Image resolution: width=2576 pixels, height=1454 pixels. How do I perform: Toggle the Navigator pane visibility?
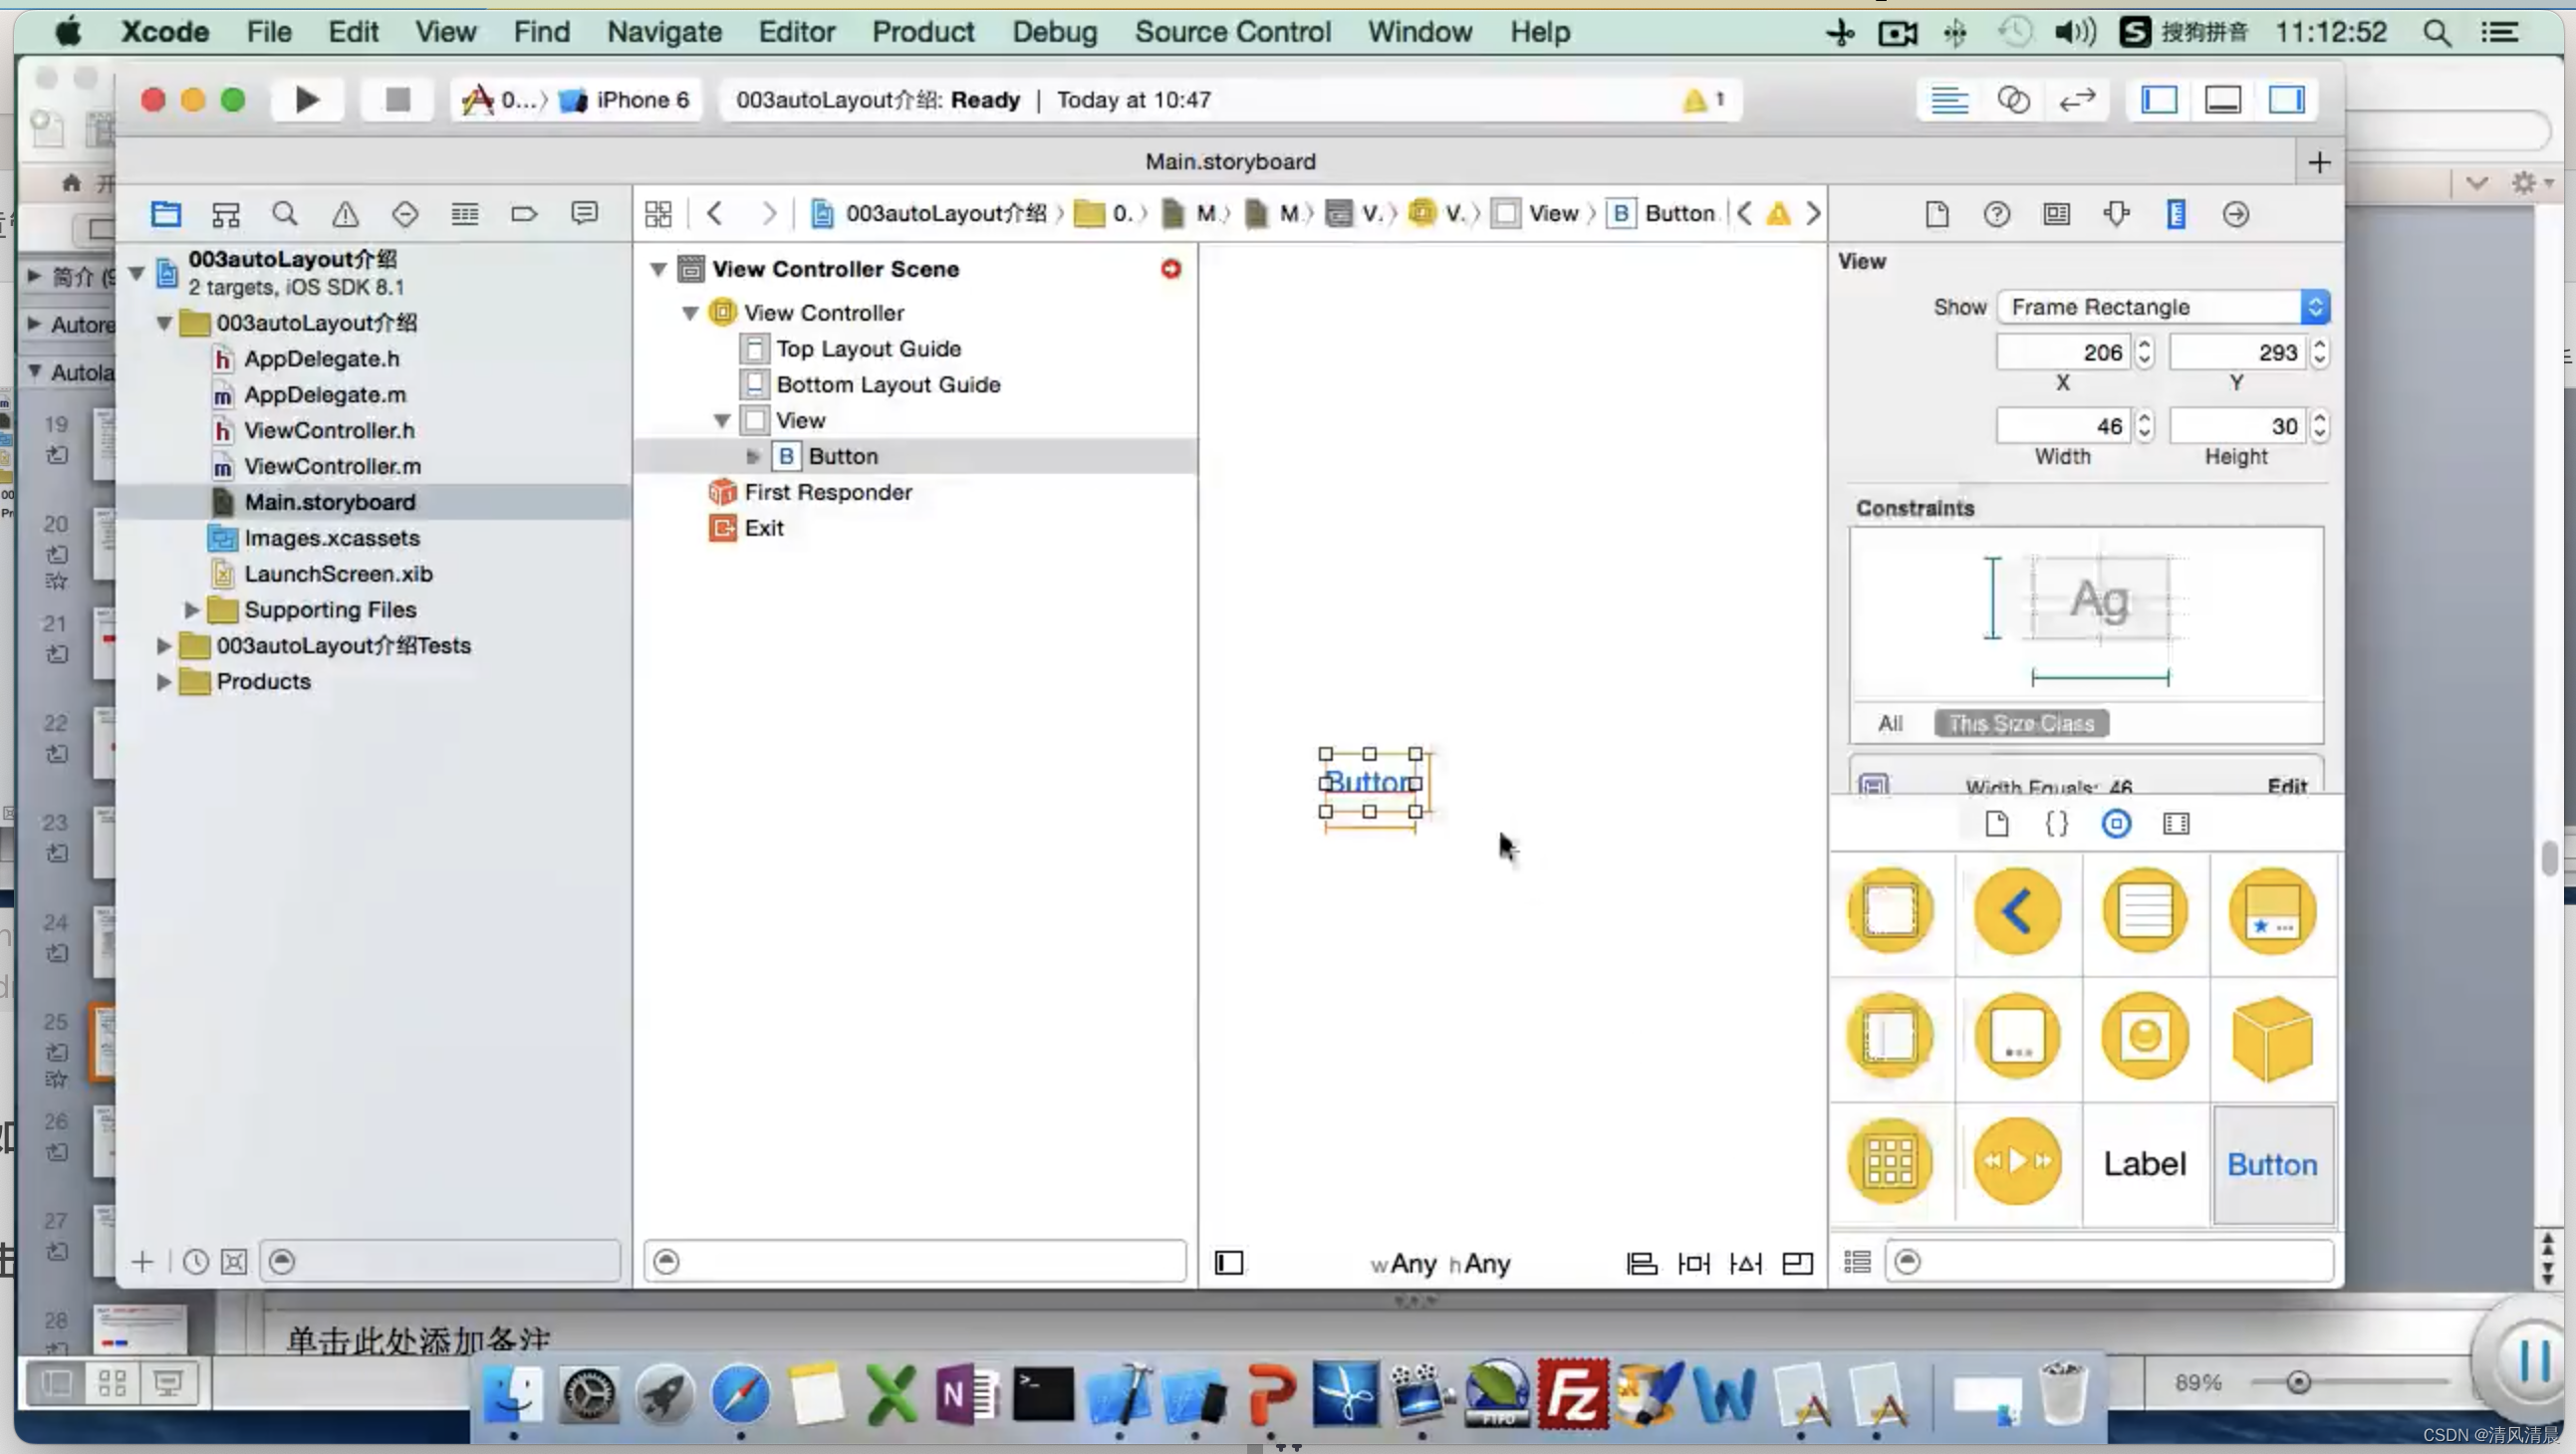pyautogui.click(x=2159, y=100)
